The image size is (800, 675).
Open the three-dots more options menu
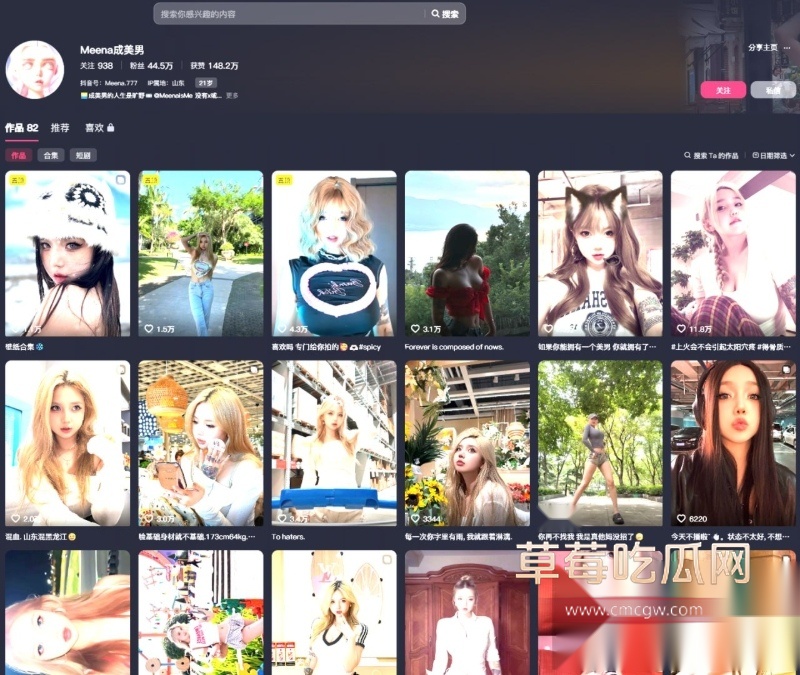click(785, 47)
